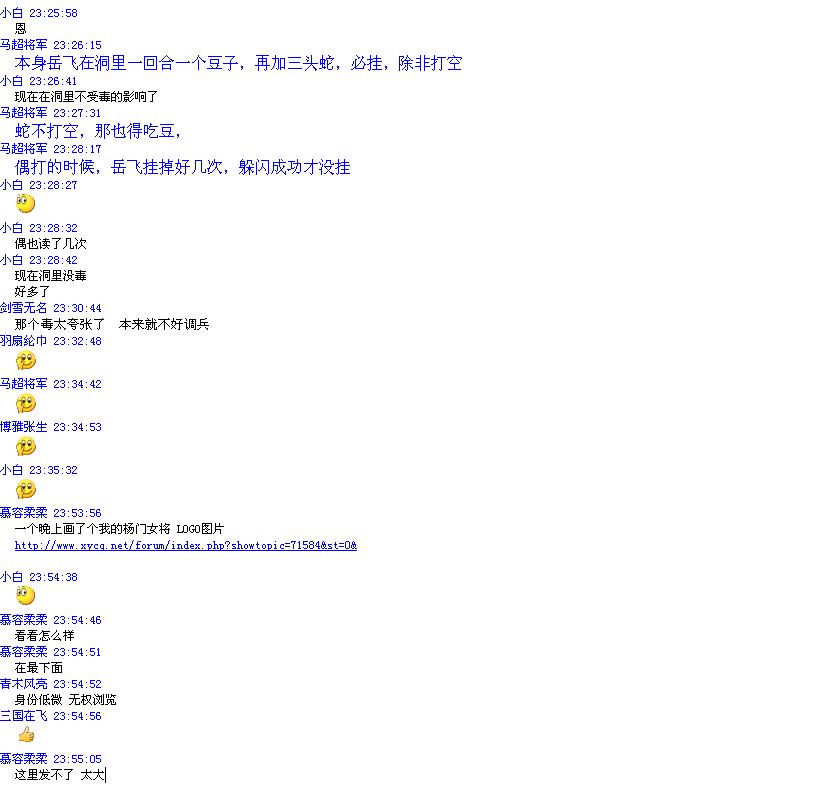Click 小白's thinking emoji at 23:35:32
The width and height of the screenshot is (834, 785).
[26, 489]
